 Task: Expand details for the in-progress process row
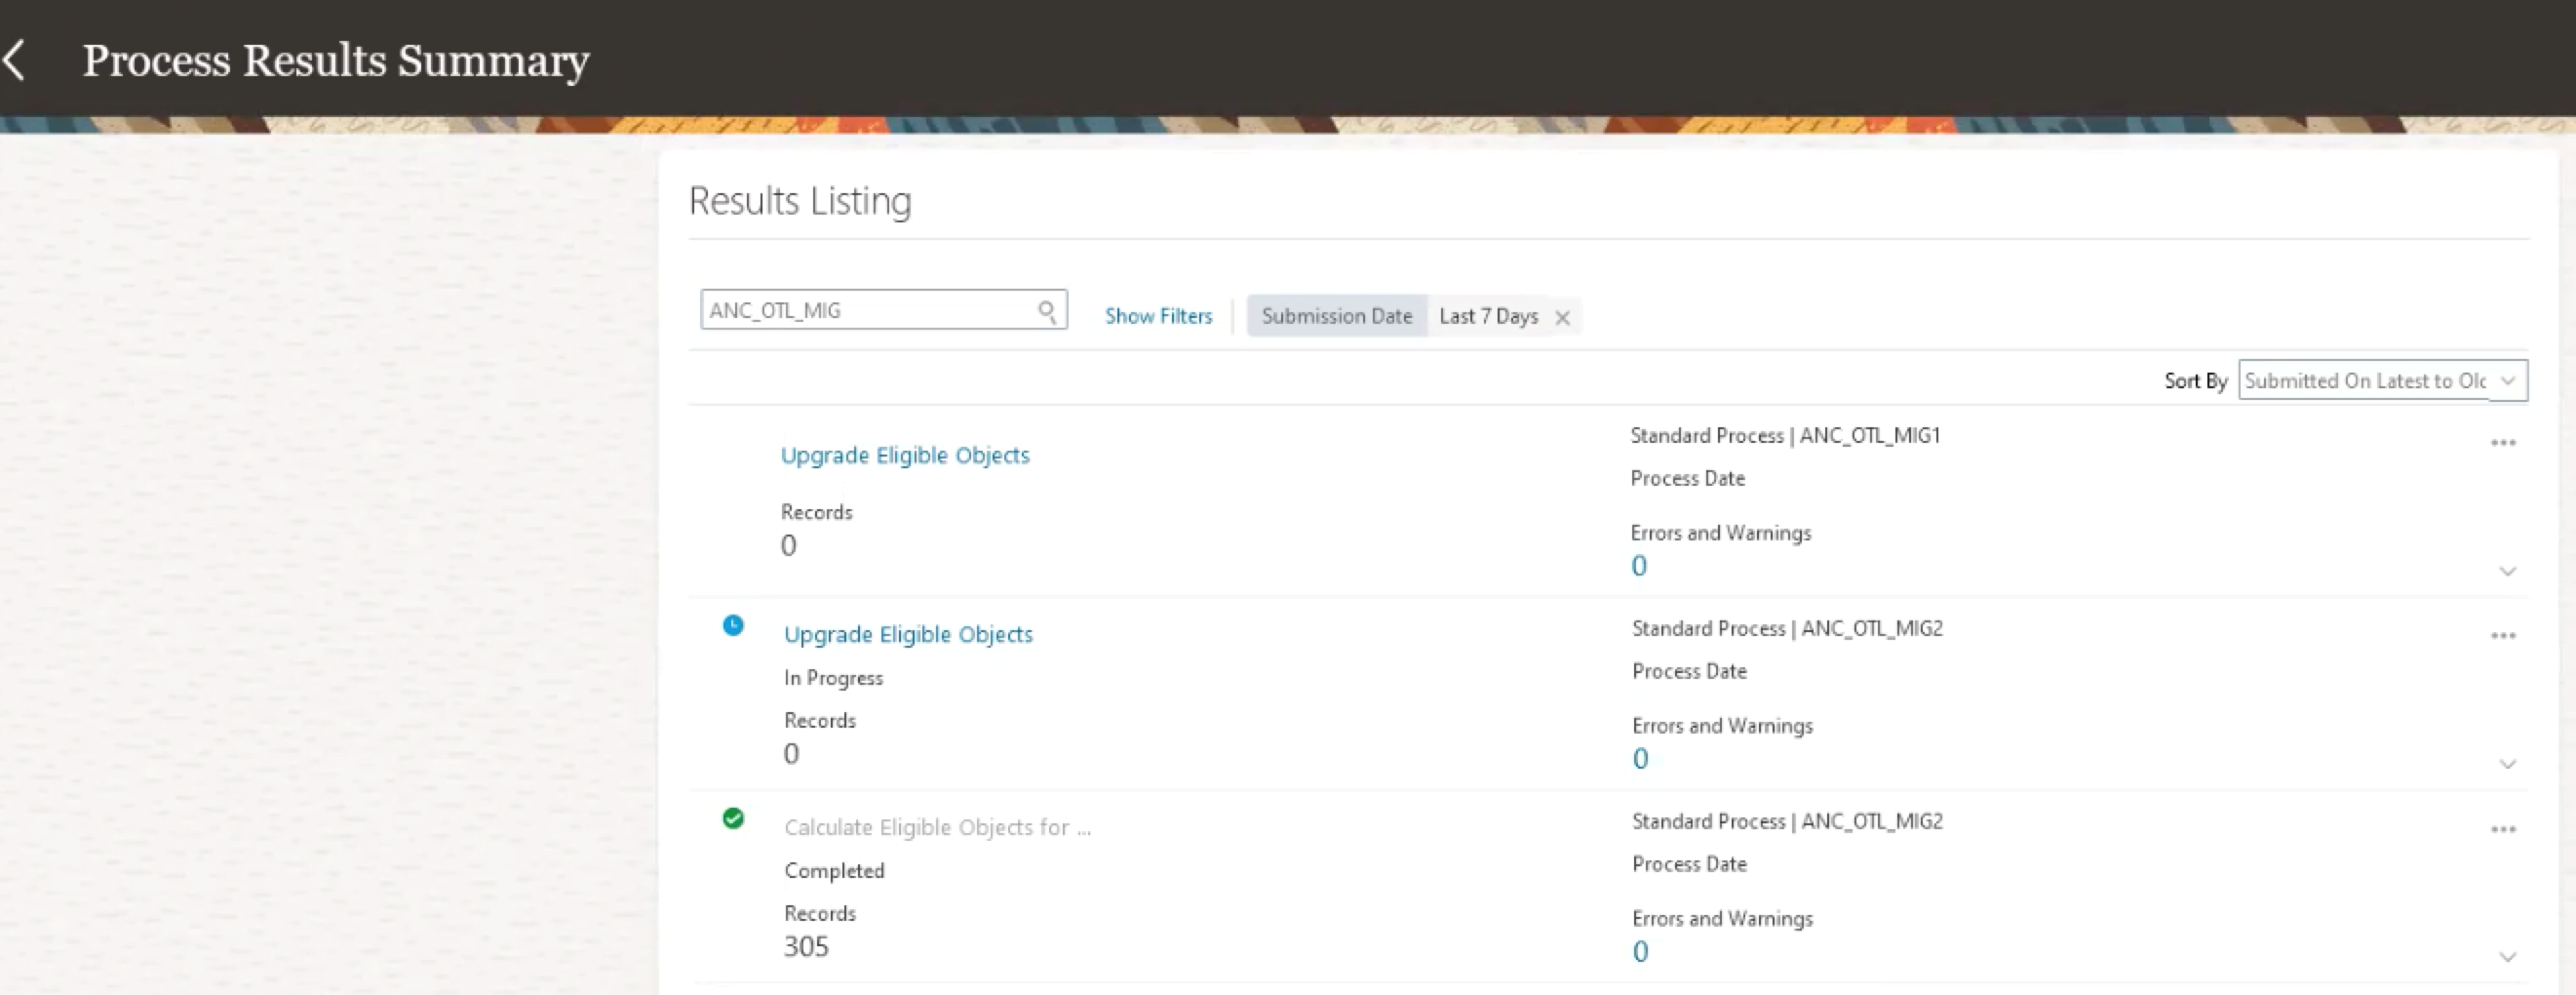tap(2508, 764)
